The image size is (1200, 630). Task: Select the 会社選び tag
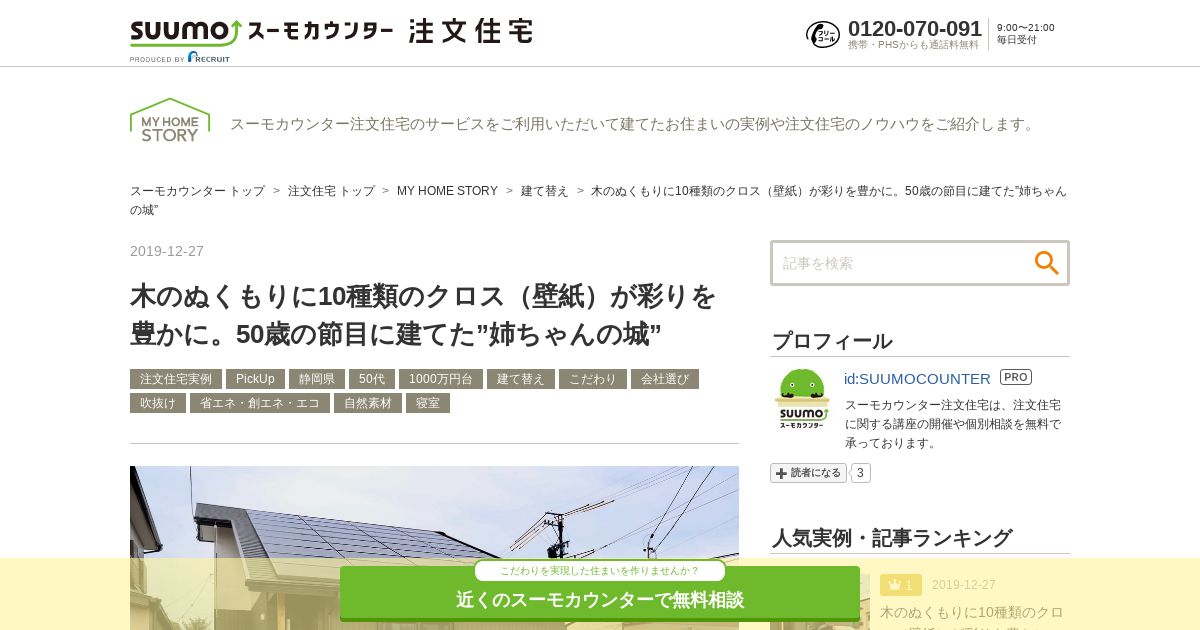pos(665,379)
